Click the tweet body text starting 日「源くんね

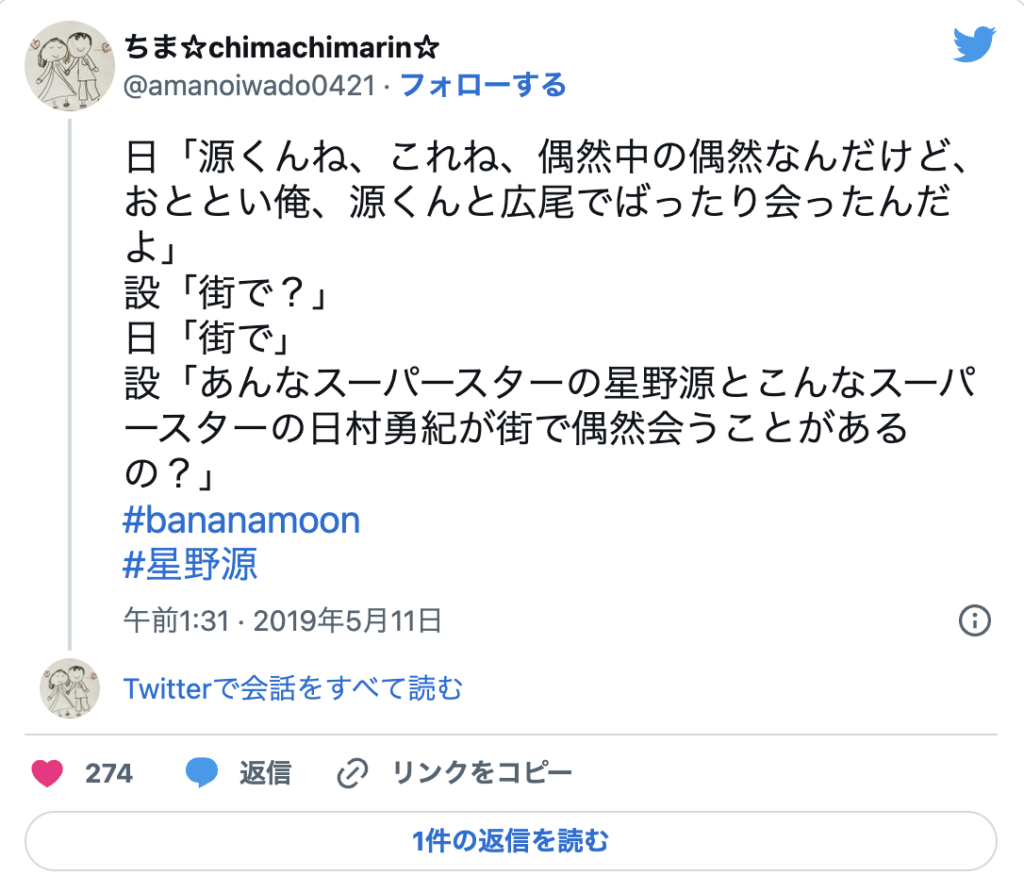(548, 156)
